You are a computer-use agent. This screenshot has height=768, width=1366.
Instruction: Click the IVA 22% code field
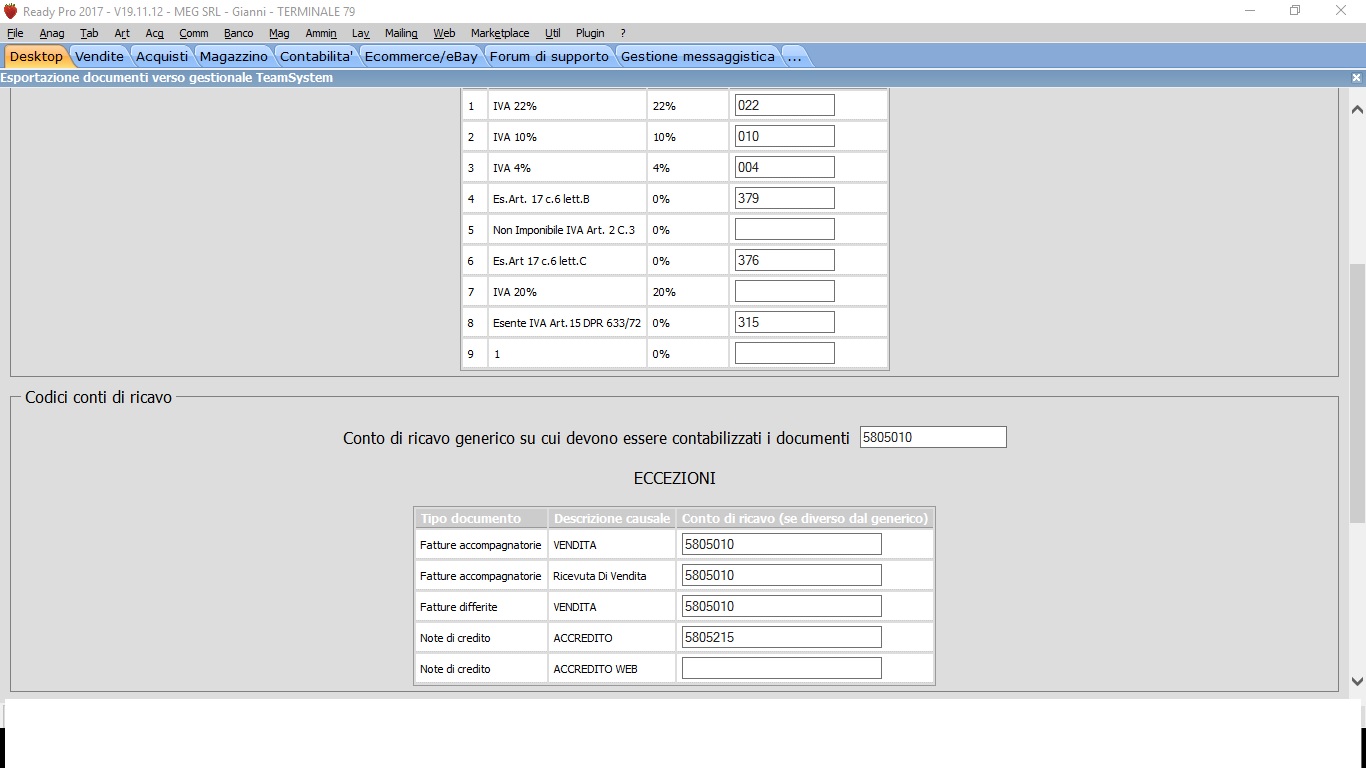[x=784, y=105]
